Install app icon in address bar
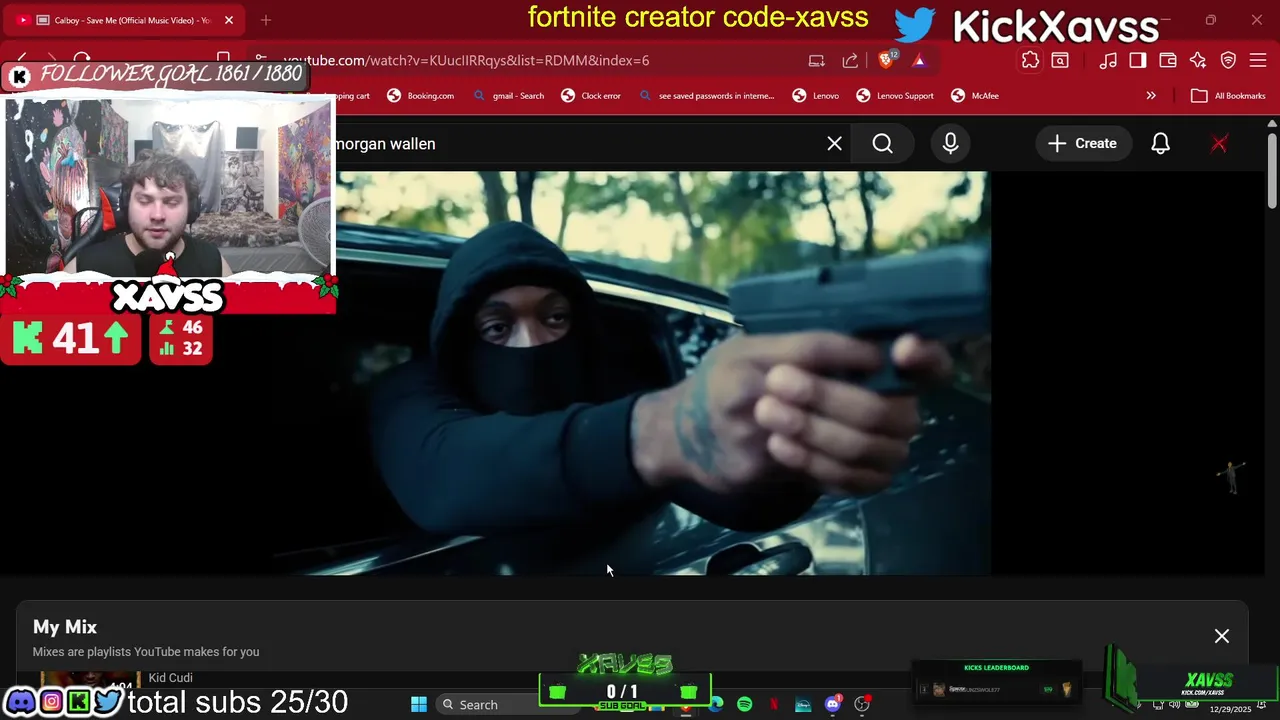The height and width of the screenshot is (720, 1280). [x=816, y=61]
